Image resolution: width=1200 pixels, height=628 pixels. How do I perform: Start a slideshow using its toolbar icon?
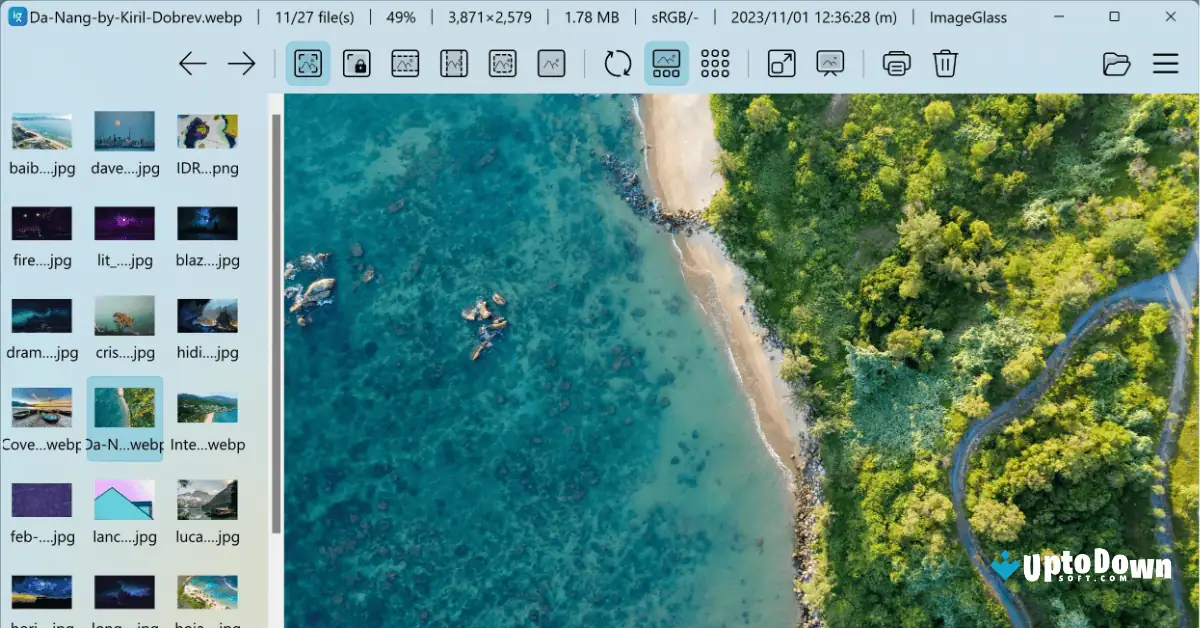click(x=830, y=63)
